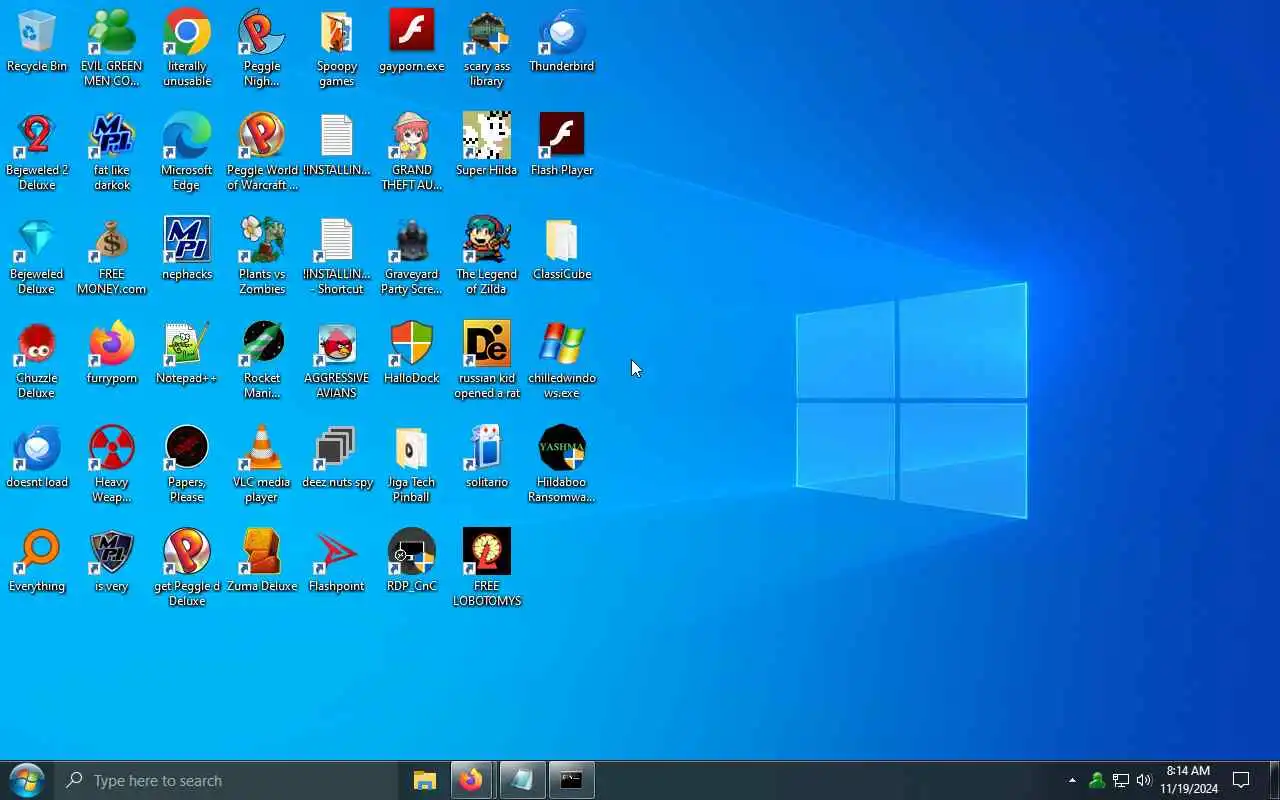Open the ClassiCube folder
1280x800 pixels.
click(x=562, y=250)
